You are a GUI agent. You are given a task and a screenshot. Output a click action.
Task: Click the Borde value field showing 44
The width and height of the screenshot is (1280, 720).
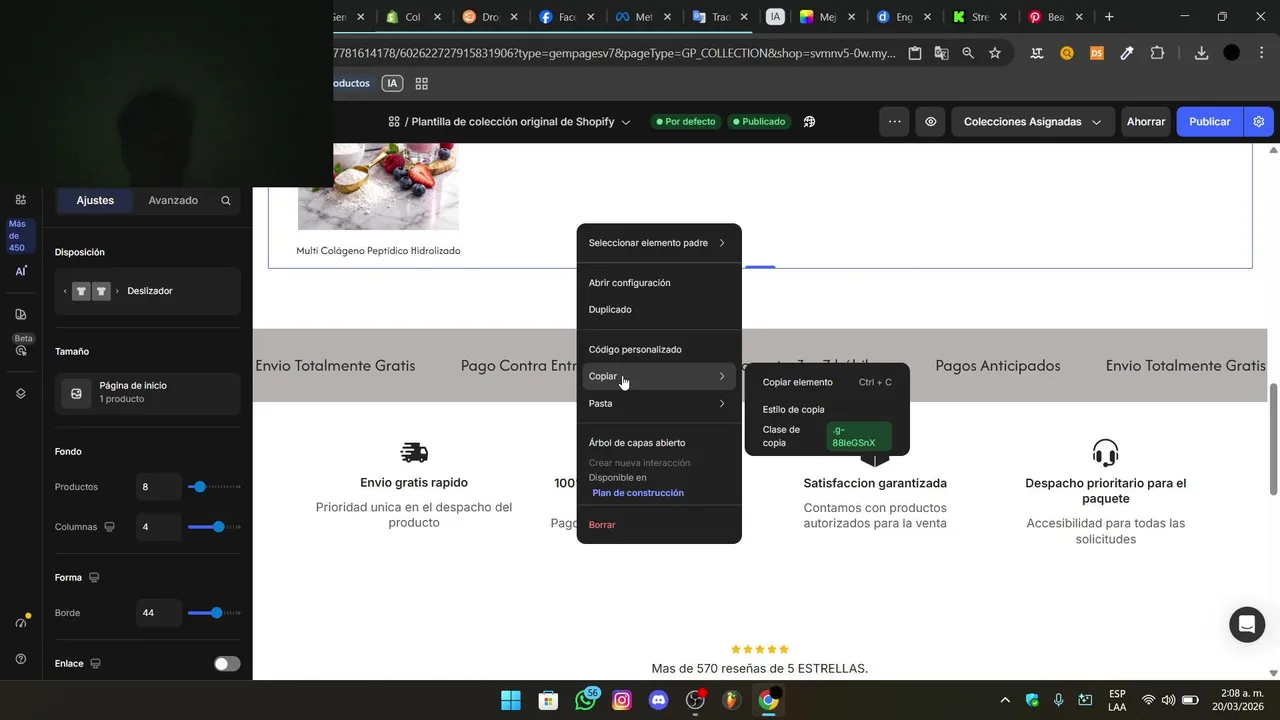(159, 613)
